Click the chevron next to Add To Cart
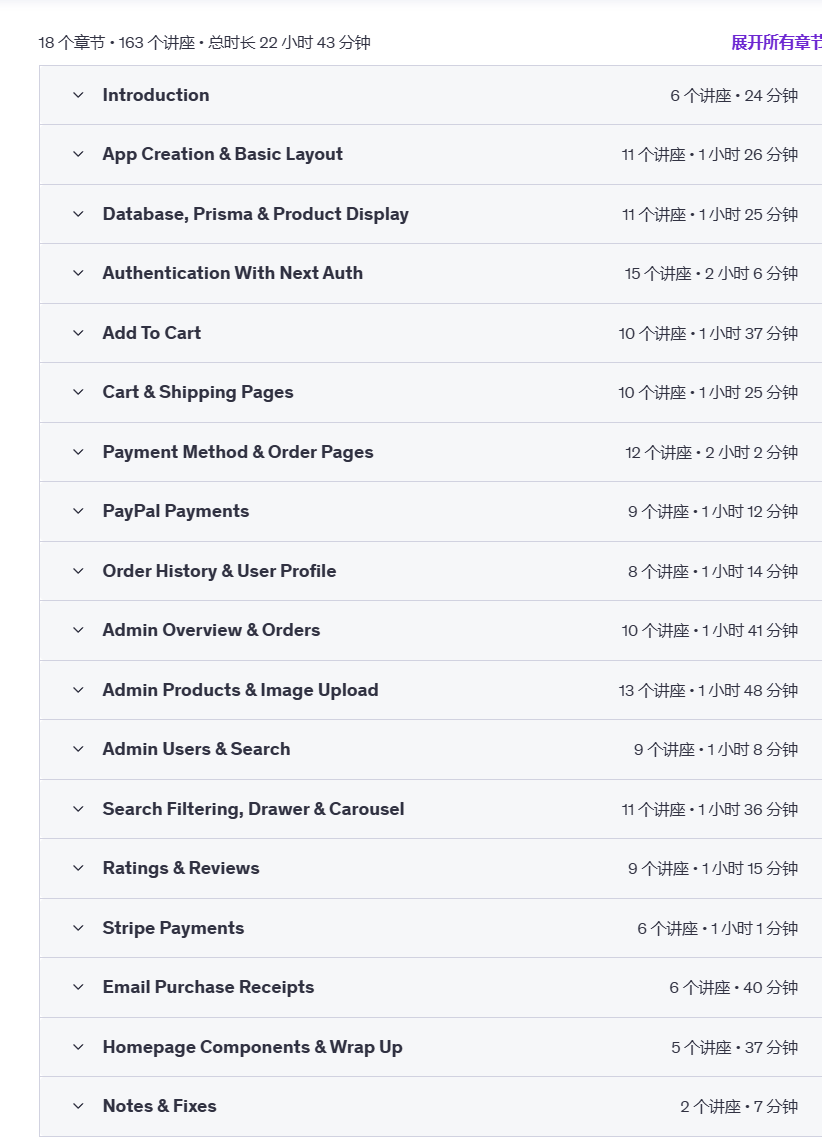The image size is (822, 1139). click(x=78, y=333)
